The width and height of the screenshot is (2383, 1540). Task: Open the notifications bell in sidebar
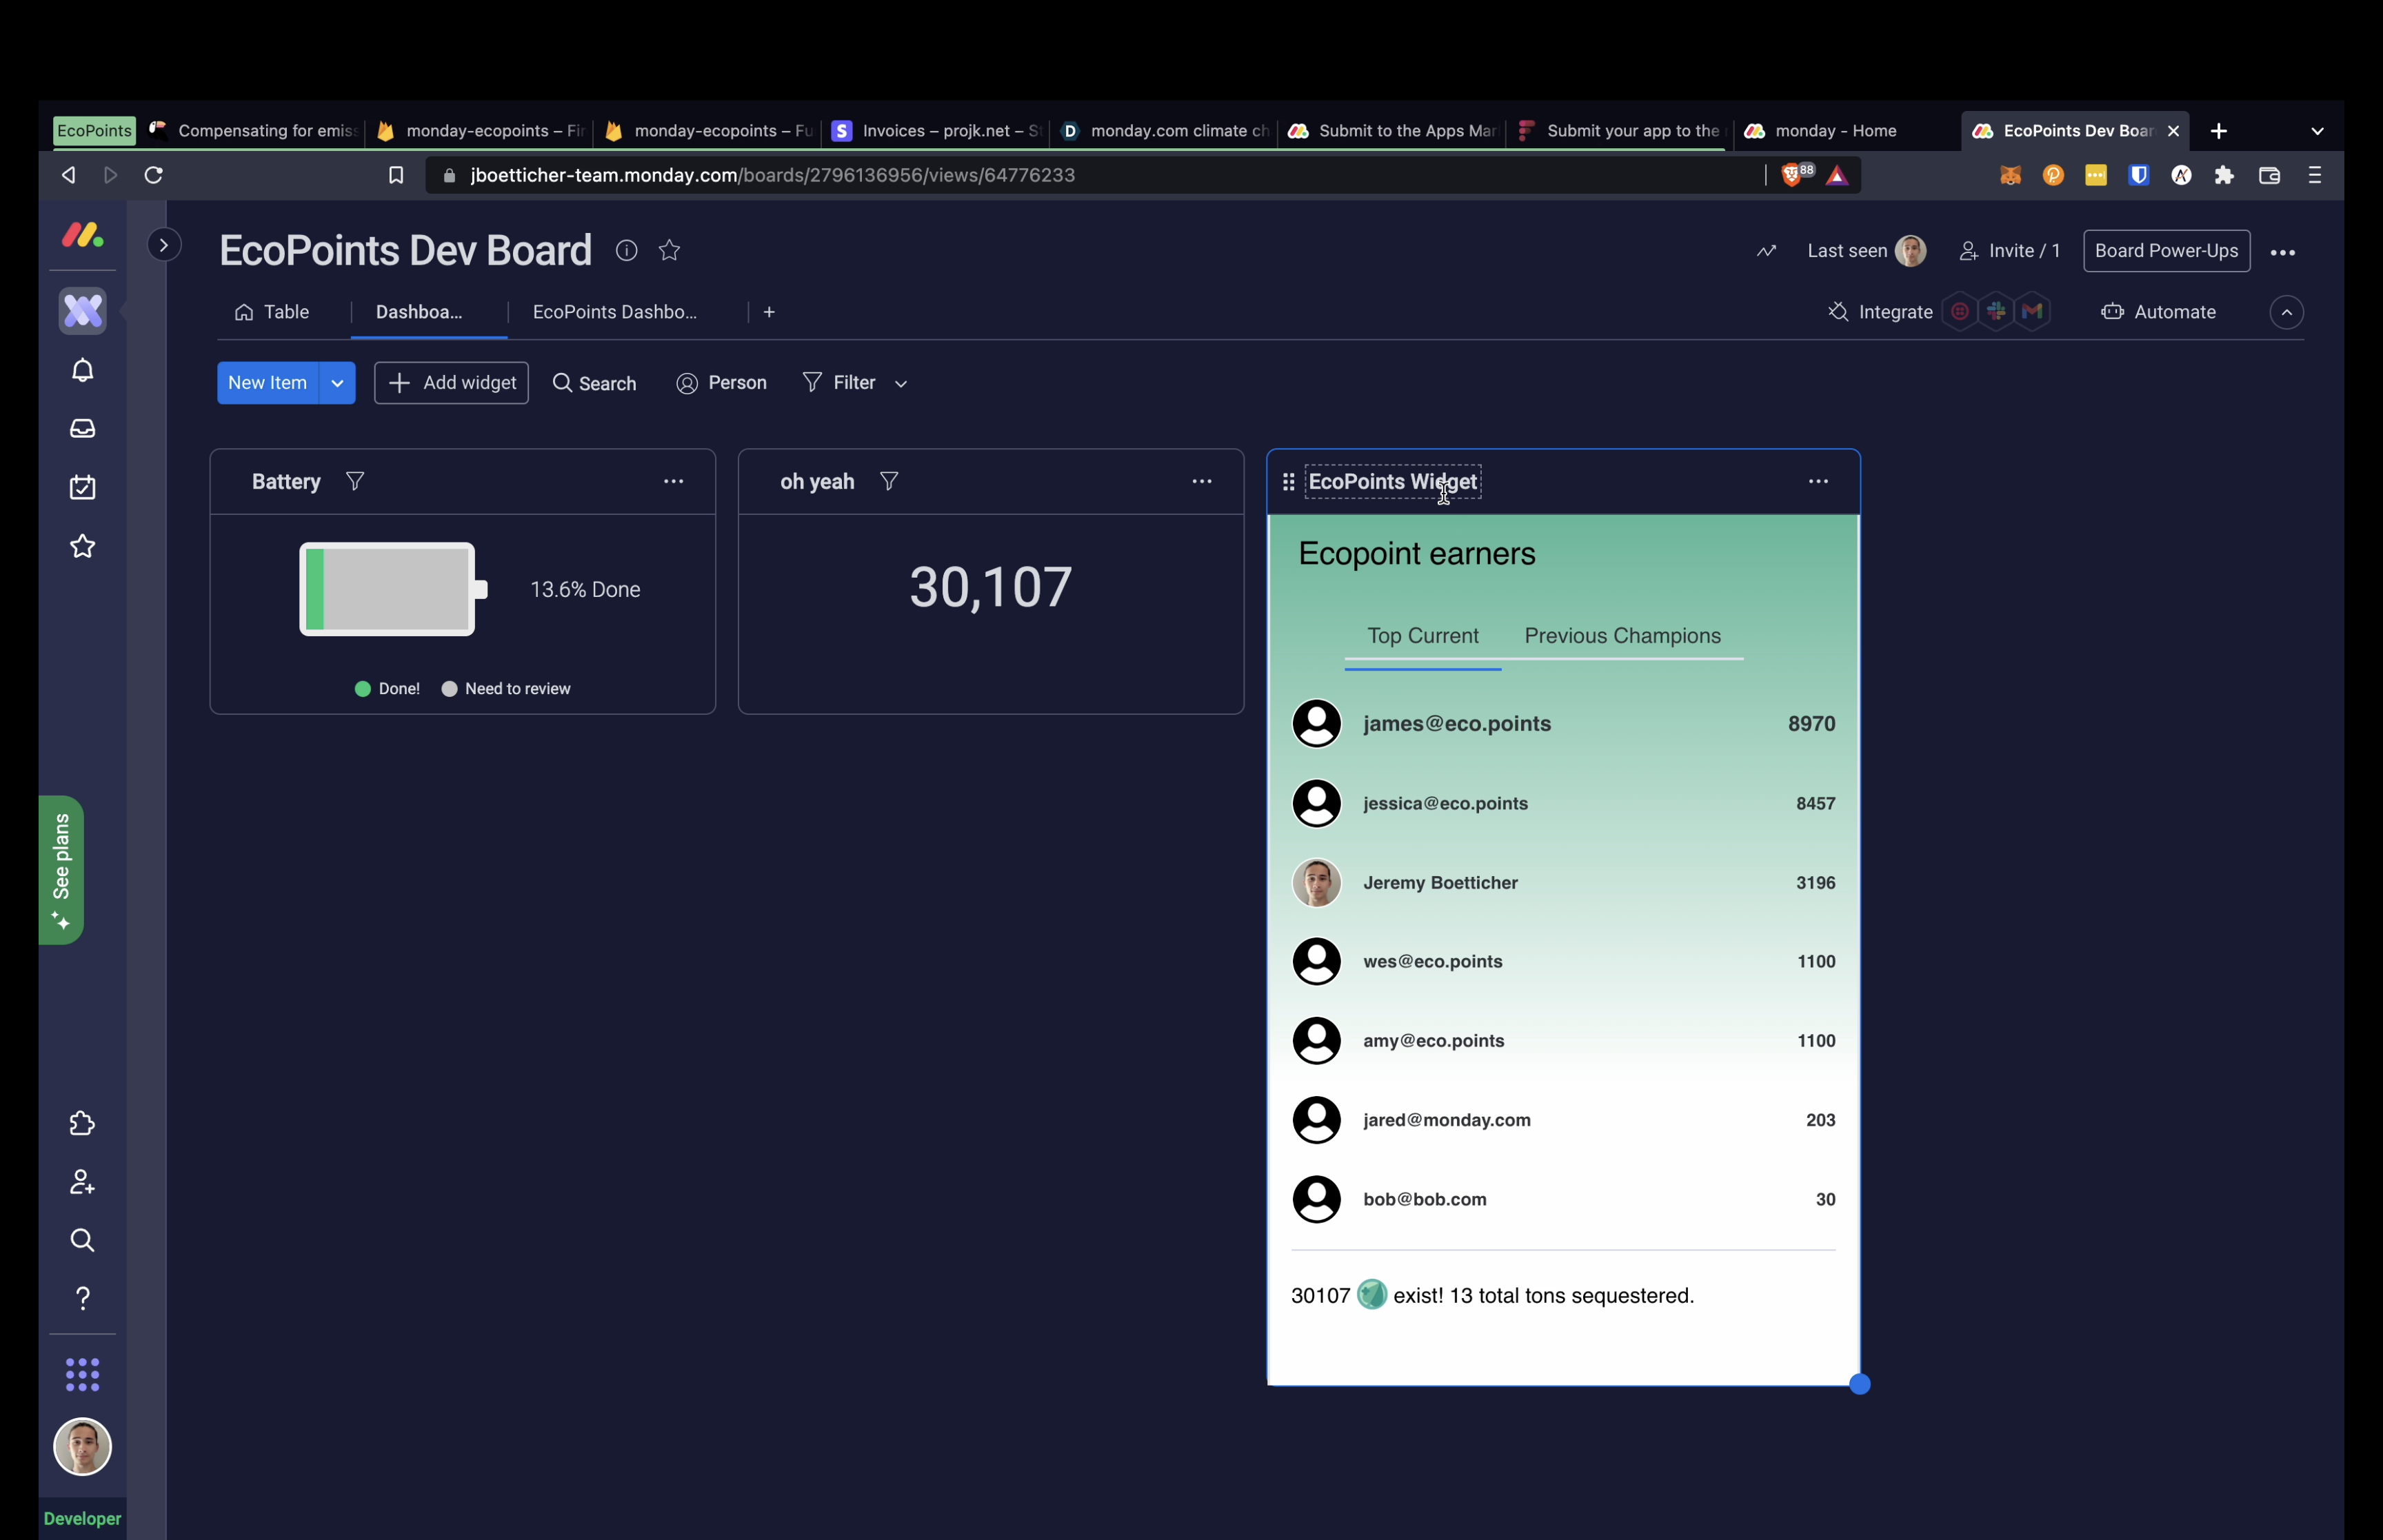tap(82, 371)
